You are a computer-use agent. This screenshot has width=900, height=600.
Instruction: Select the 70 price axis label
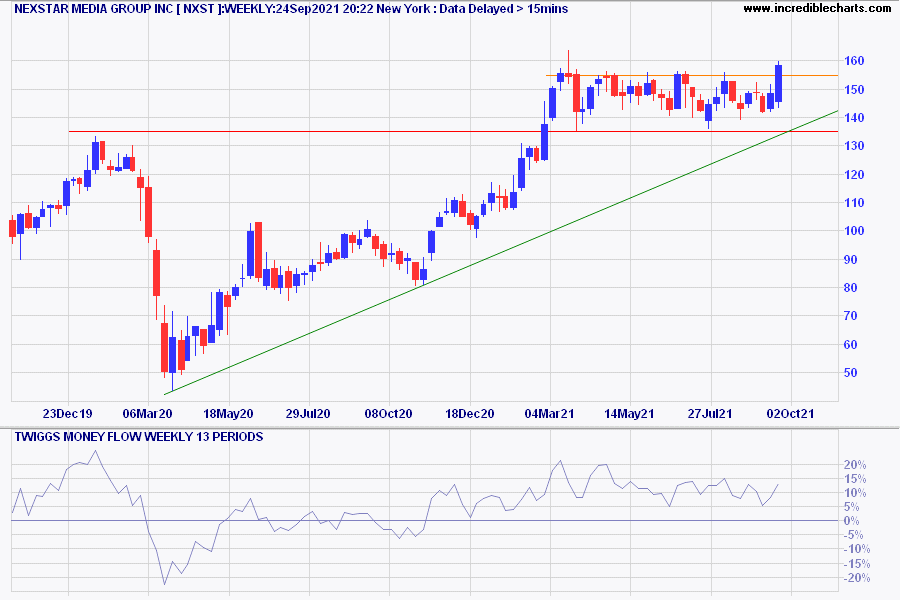click(x=851, y=316)
